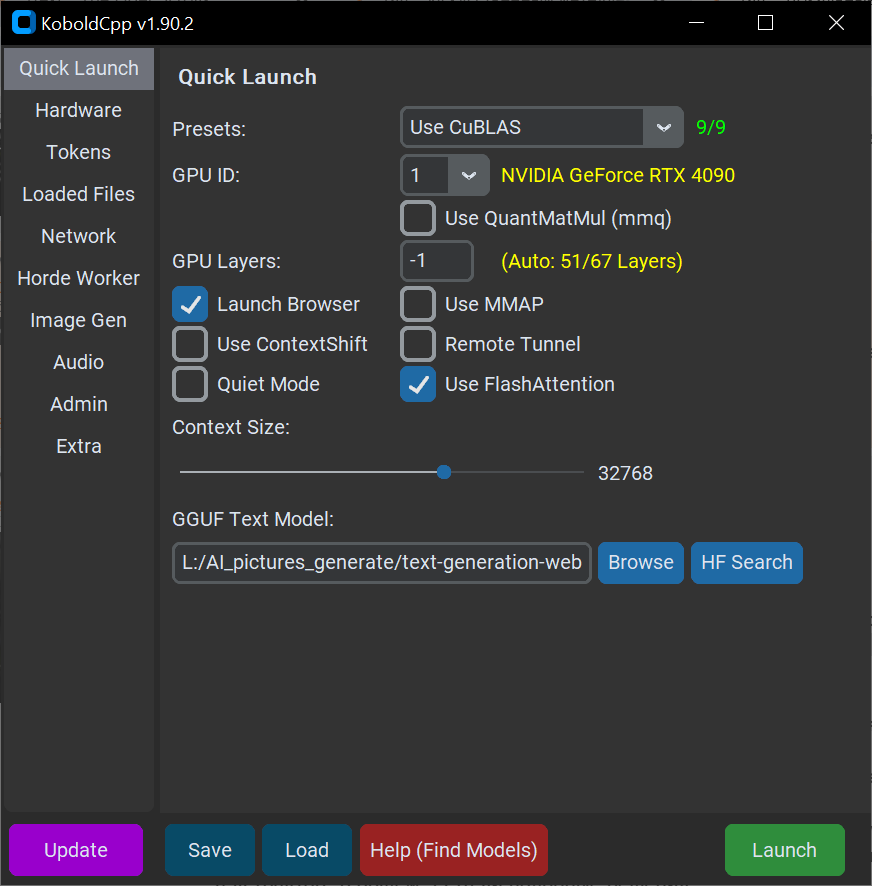Enable Use QuantMatMul (mmq) checkbox
This screenshot has height=886, width=872.
click(x=418, y=218)
